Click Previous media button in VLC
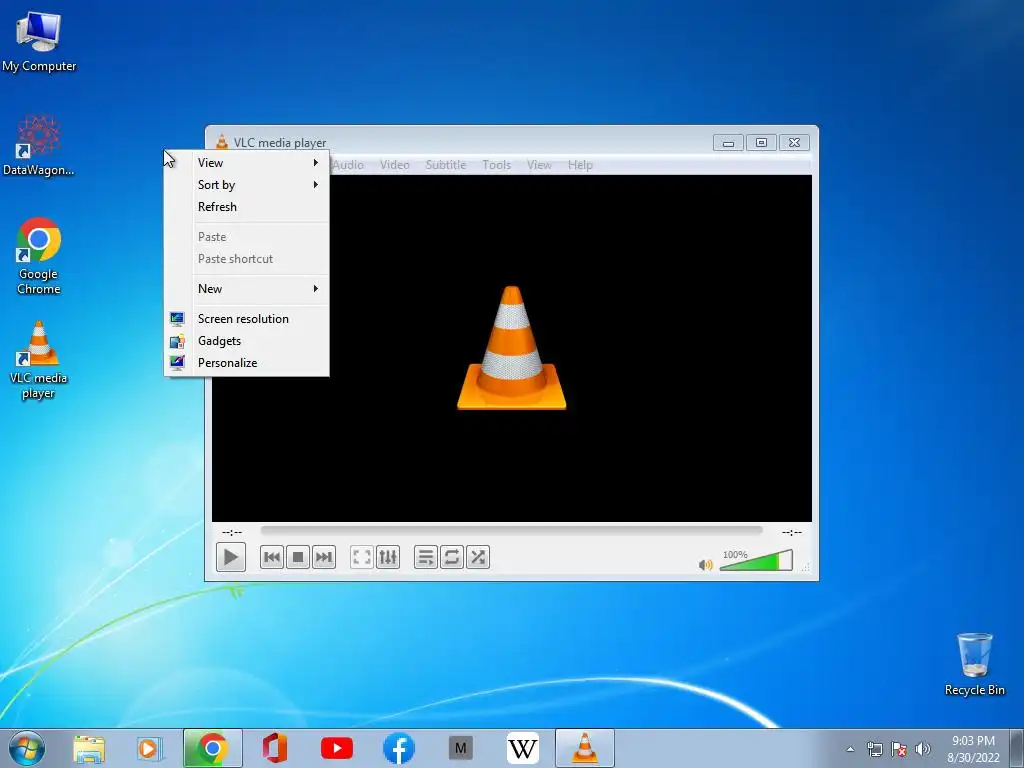 272,557
